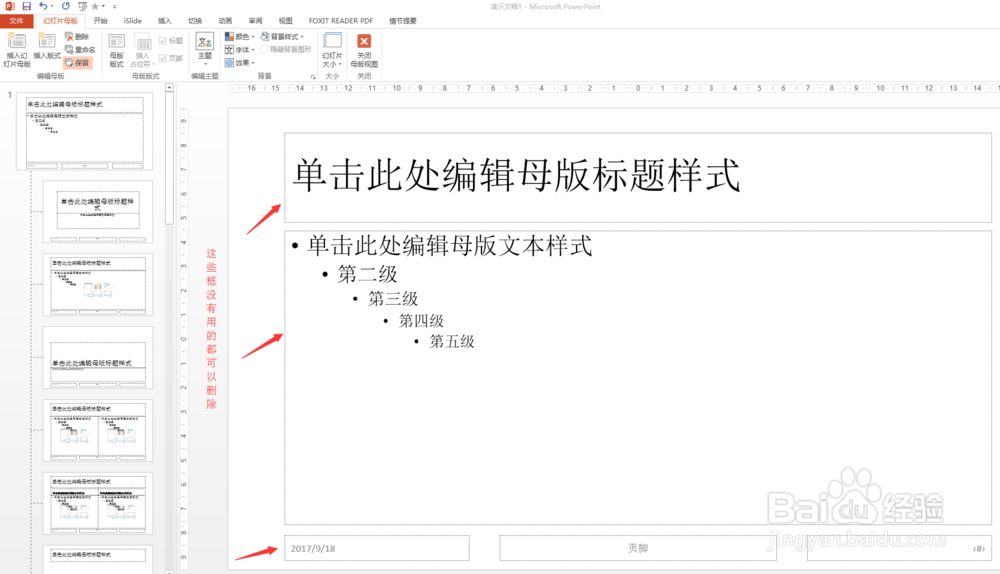Open the Themes (主题) gallery
Image resolution: width=1000 pixels, height=574 pixels.
click(x=205, y=47)
